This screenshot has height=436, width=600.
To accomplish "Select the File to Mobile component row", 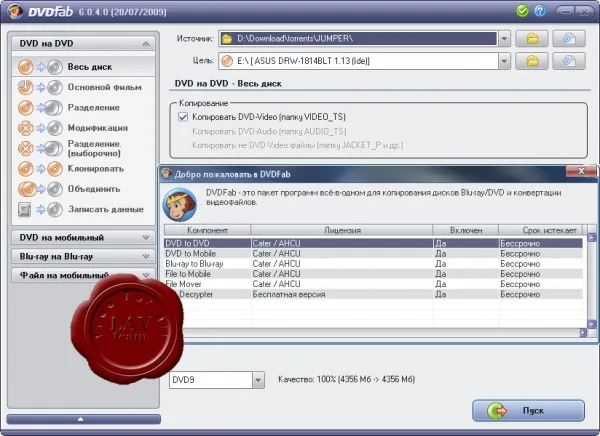I will (373, 274).
